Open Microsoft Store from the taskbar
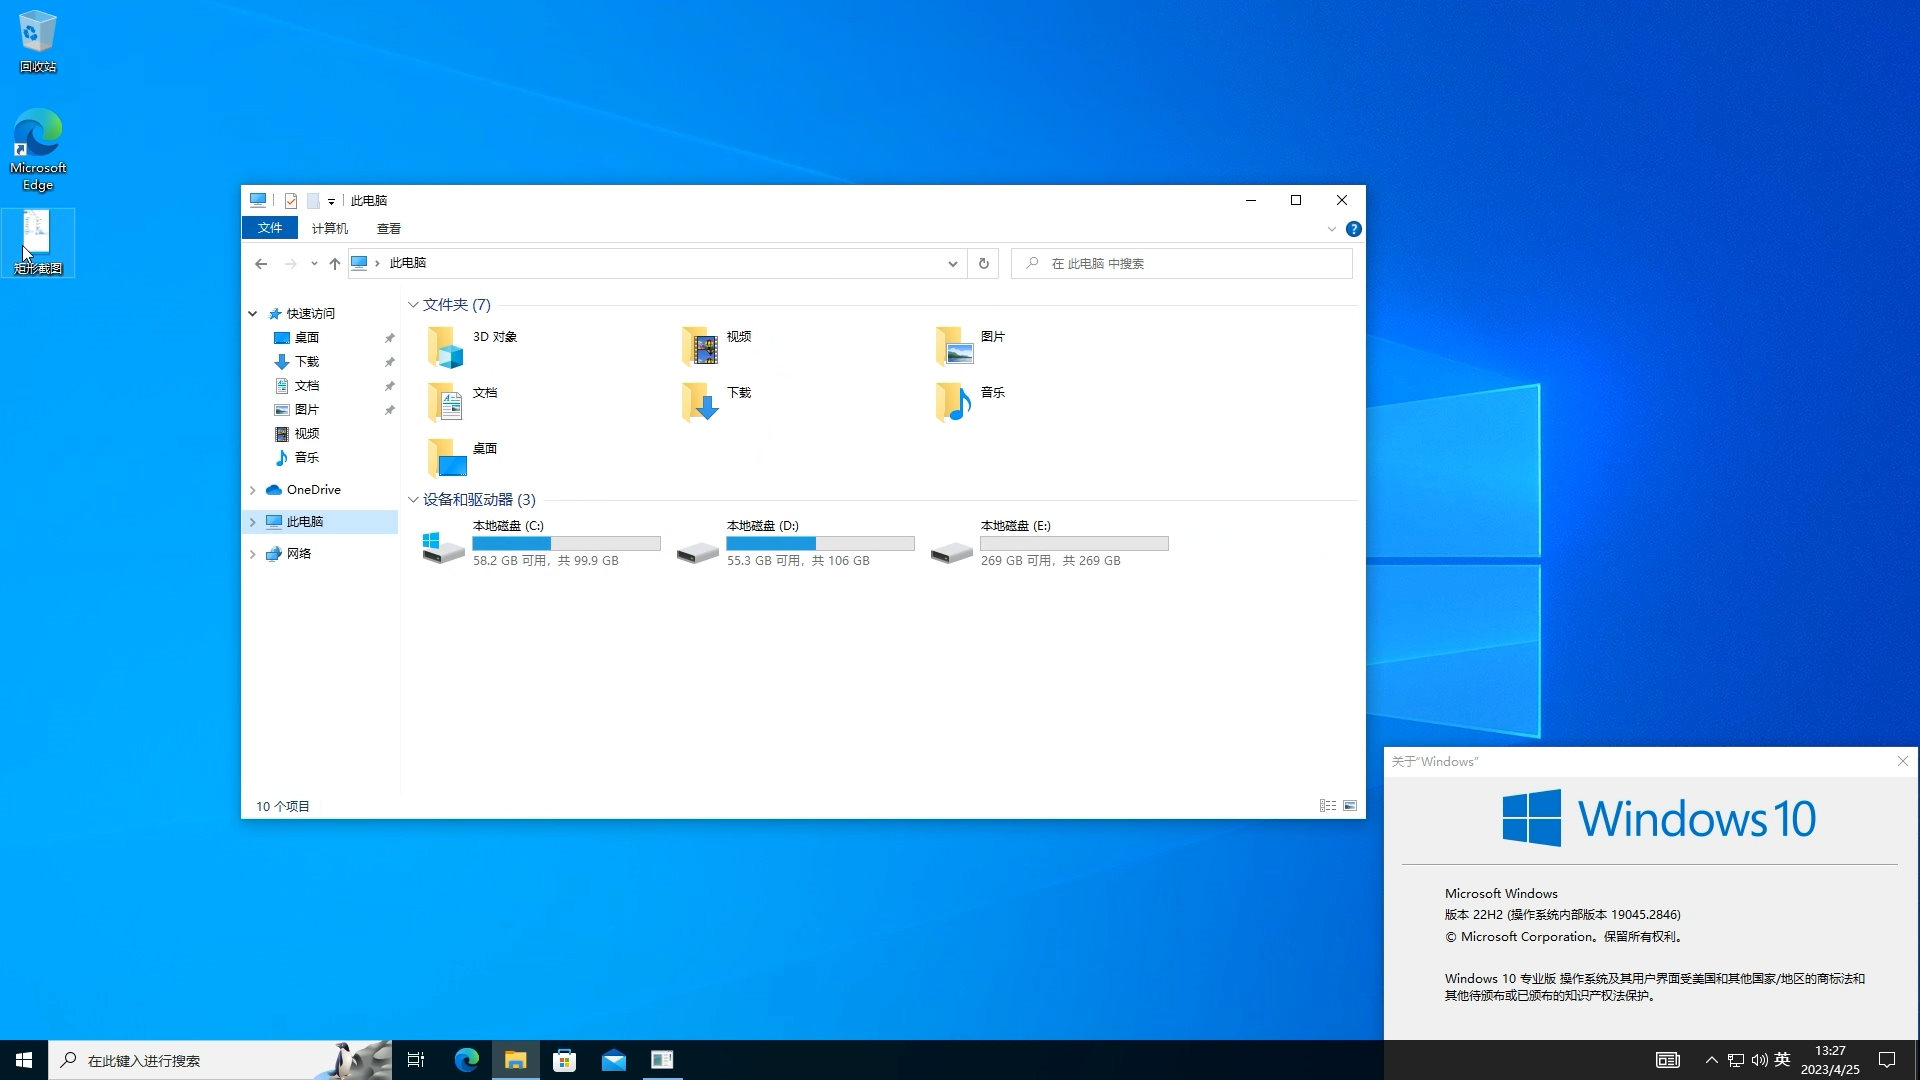This screenshot has width=1920, height=1080. (x=564, y=1059)
